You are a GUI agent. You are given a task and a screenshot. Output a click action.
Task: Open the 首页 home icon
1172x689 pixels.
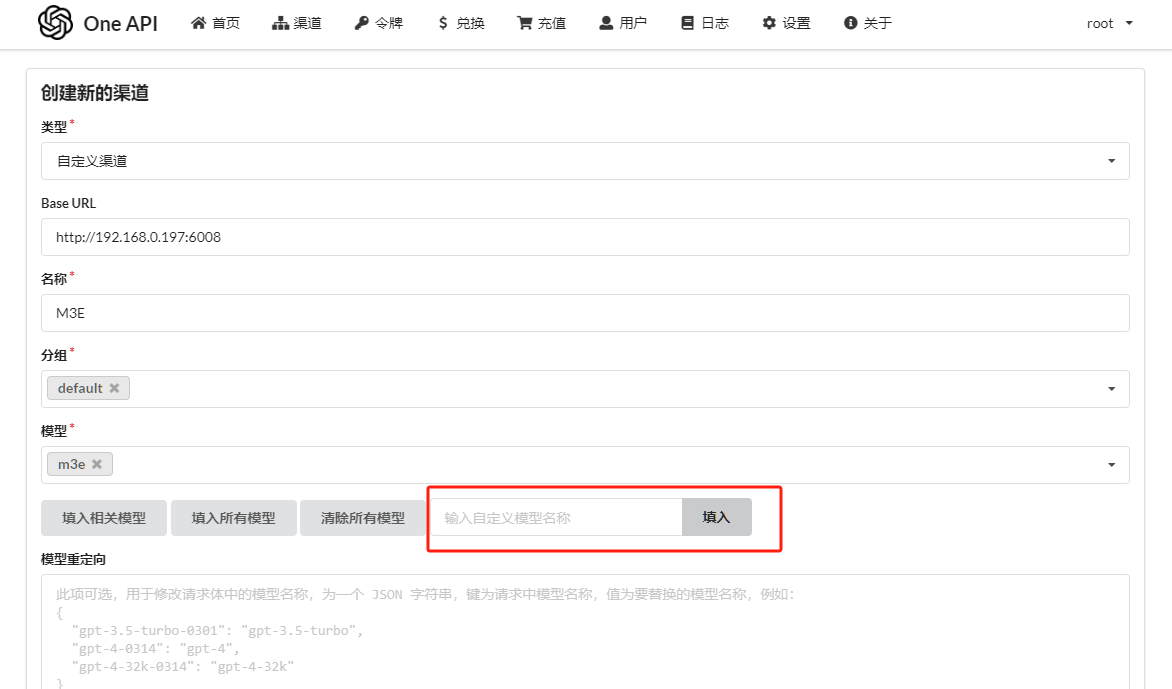tap(199, 22)
